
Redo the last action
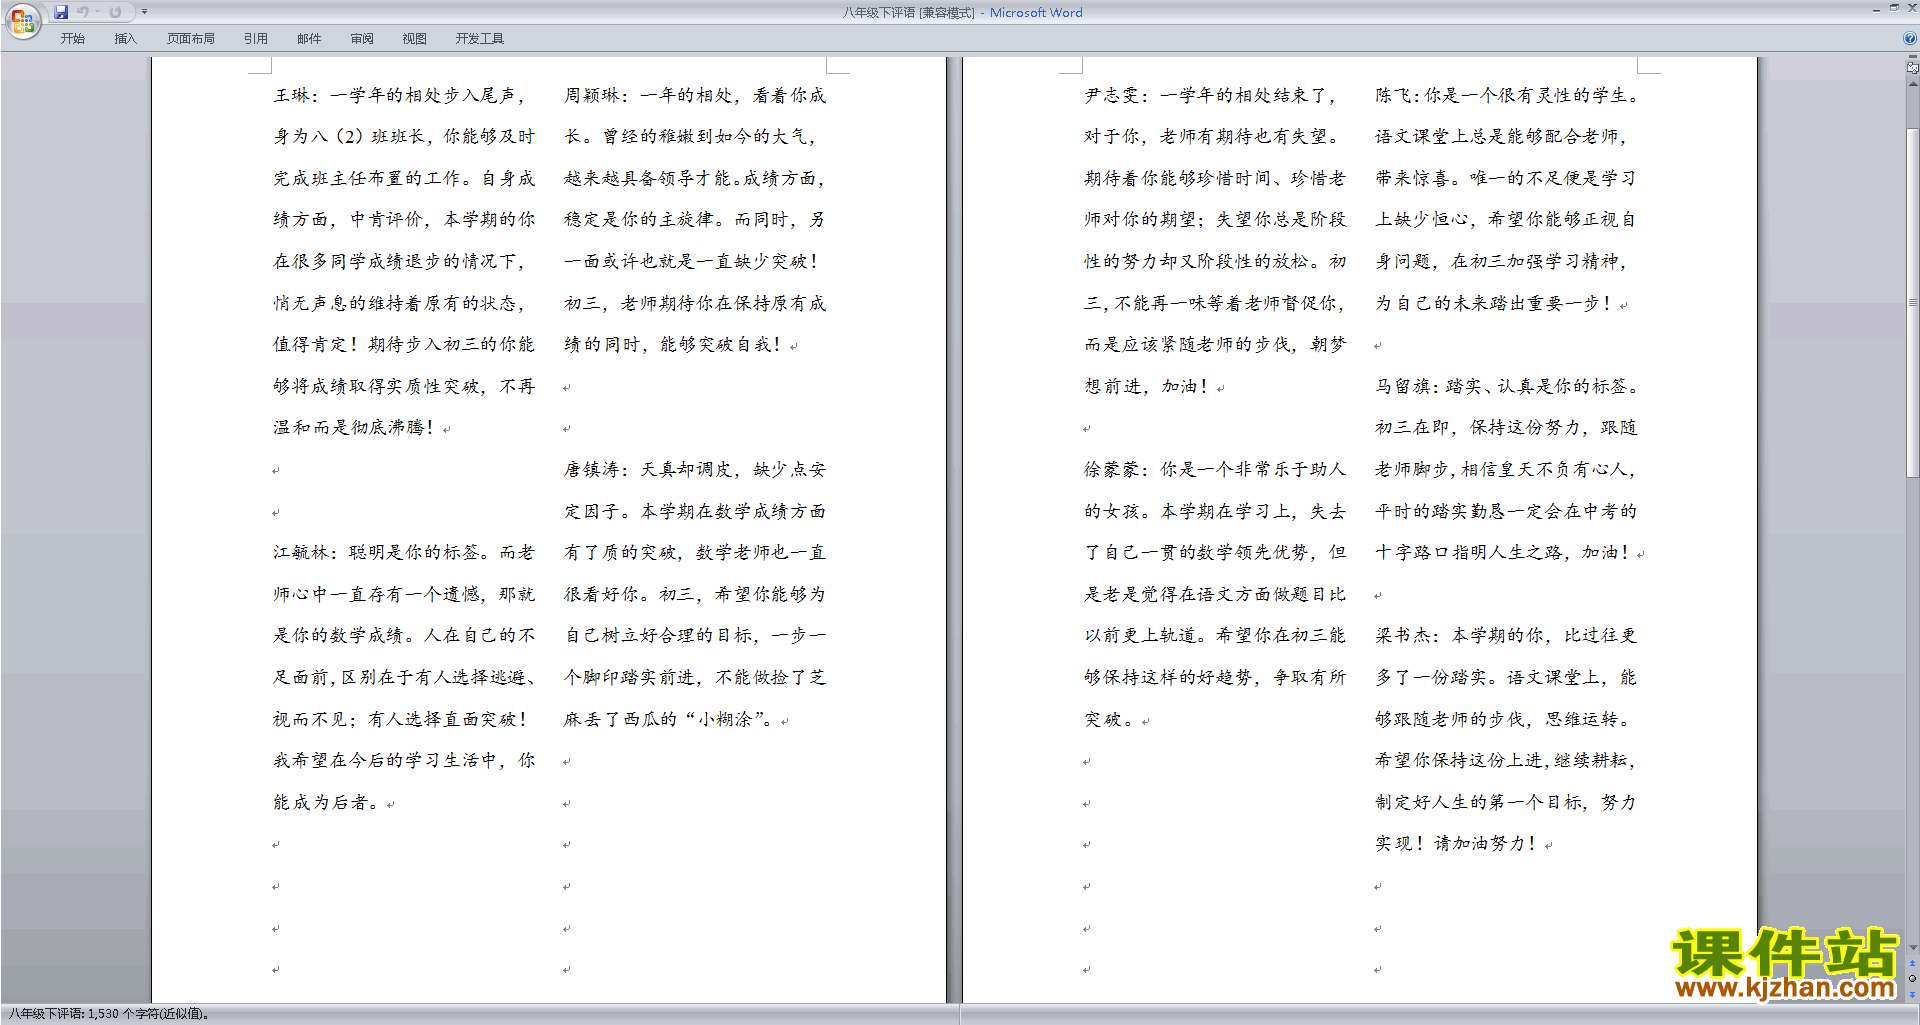115,12
